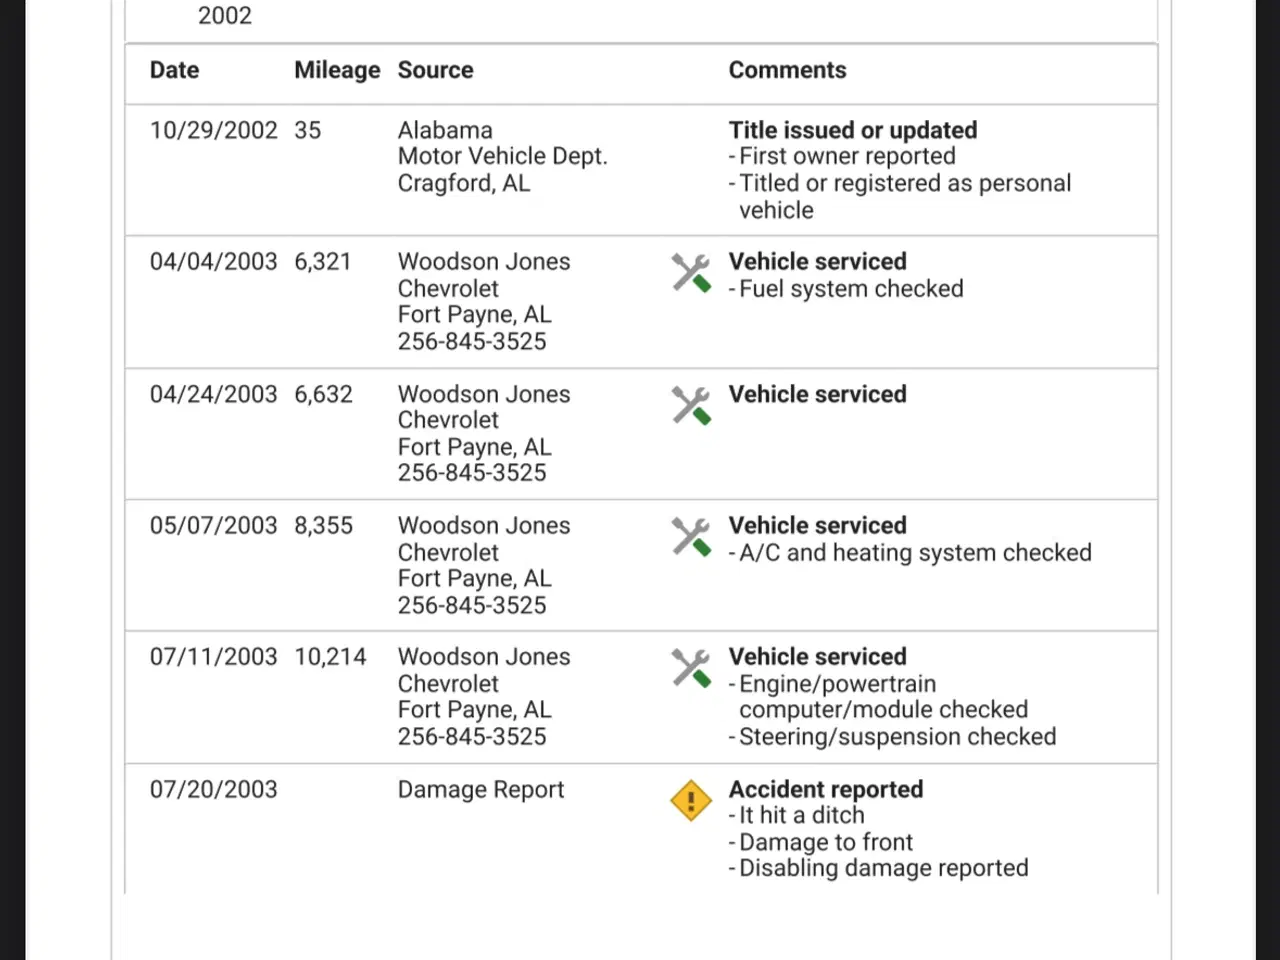Select the wrench icon beside the A/C check entry
Image resolution: width=1280 pixels, height=960 pixels.
click(x=691, y=537)
